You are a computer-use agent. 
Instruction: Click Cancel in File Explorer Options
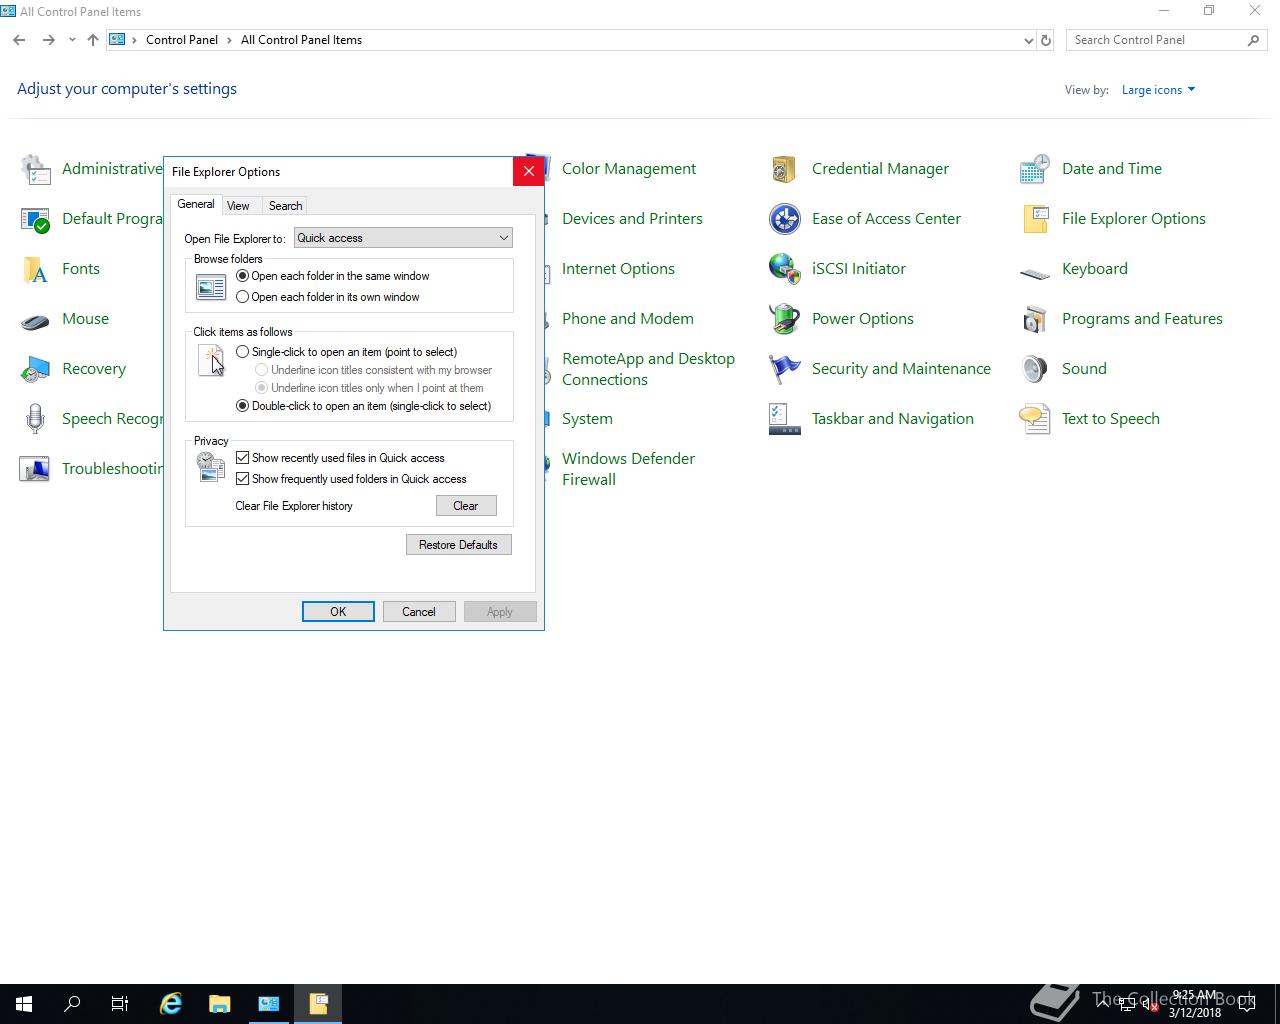pyautogui.click(x=419, y=612)
